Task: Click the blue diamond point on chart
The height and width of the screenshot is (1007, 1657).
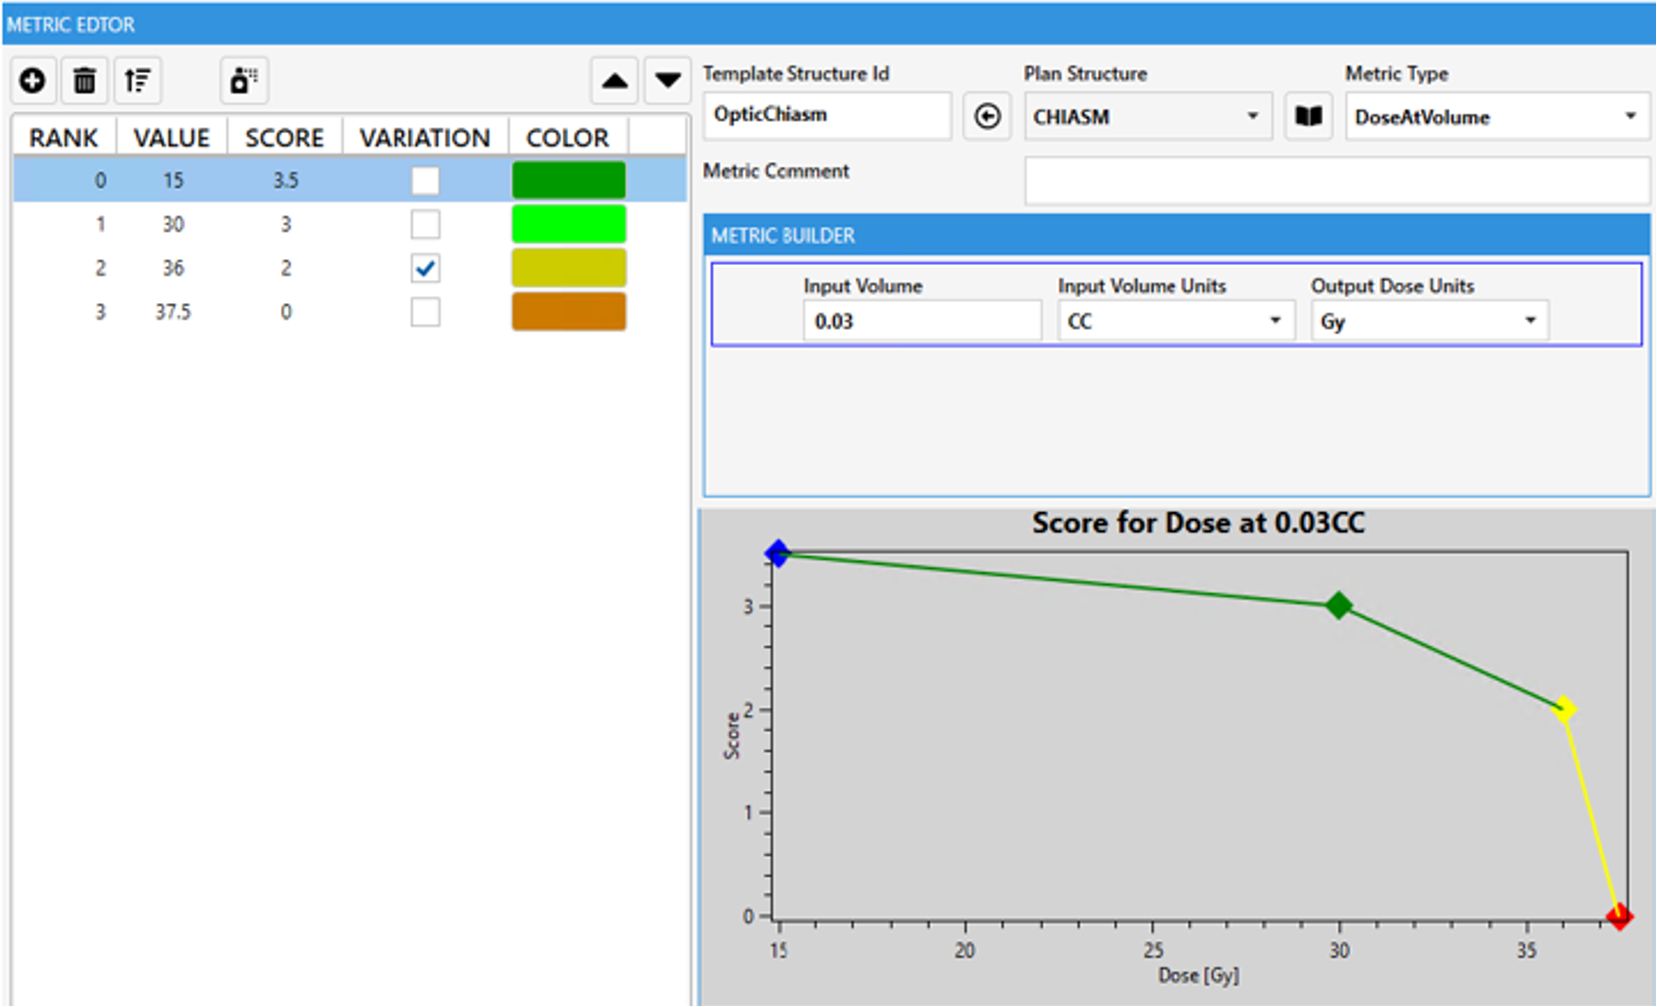Action: 778,553
